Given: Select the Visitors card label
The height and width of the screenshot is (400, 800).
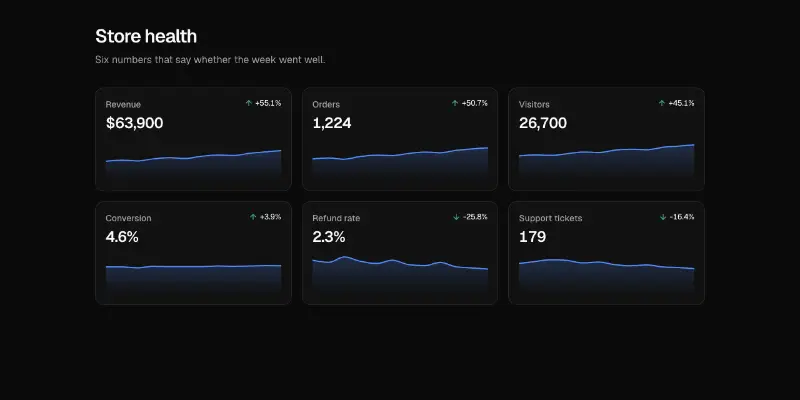Looking at the screenshot, I should coord(534,105).
